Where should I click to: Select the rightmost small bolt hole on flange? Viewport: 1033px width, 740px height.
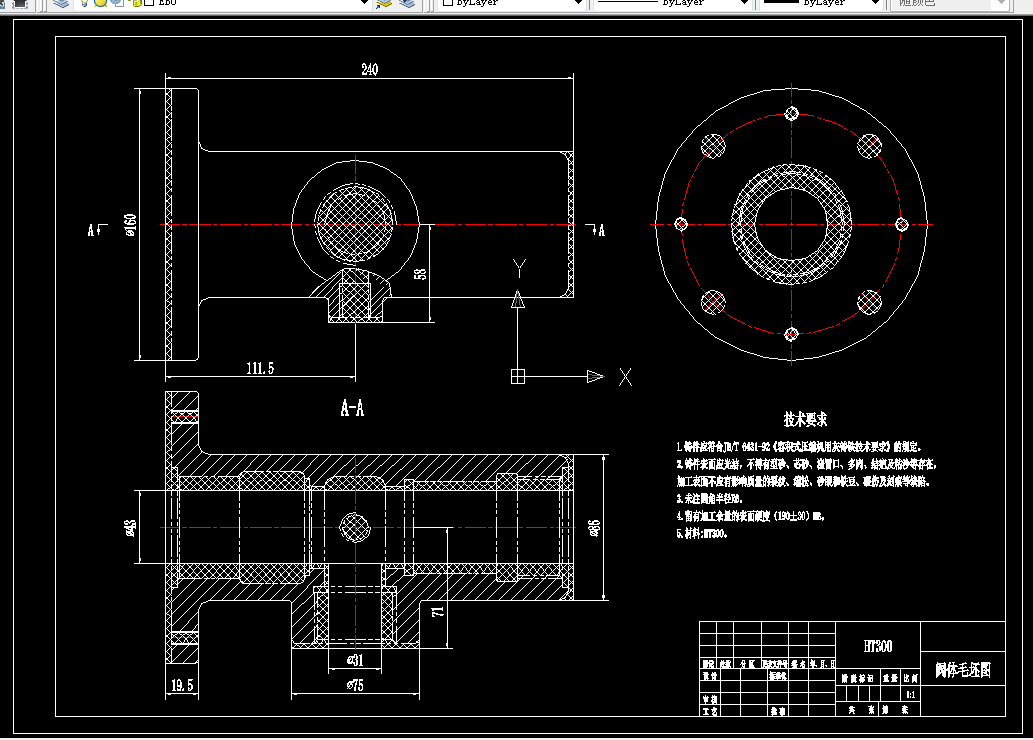pos(902,225)
